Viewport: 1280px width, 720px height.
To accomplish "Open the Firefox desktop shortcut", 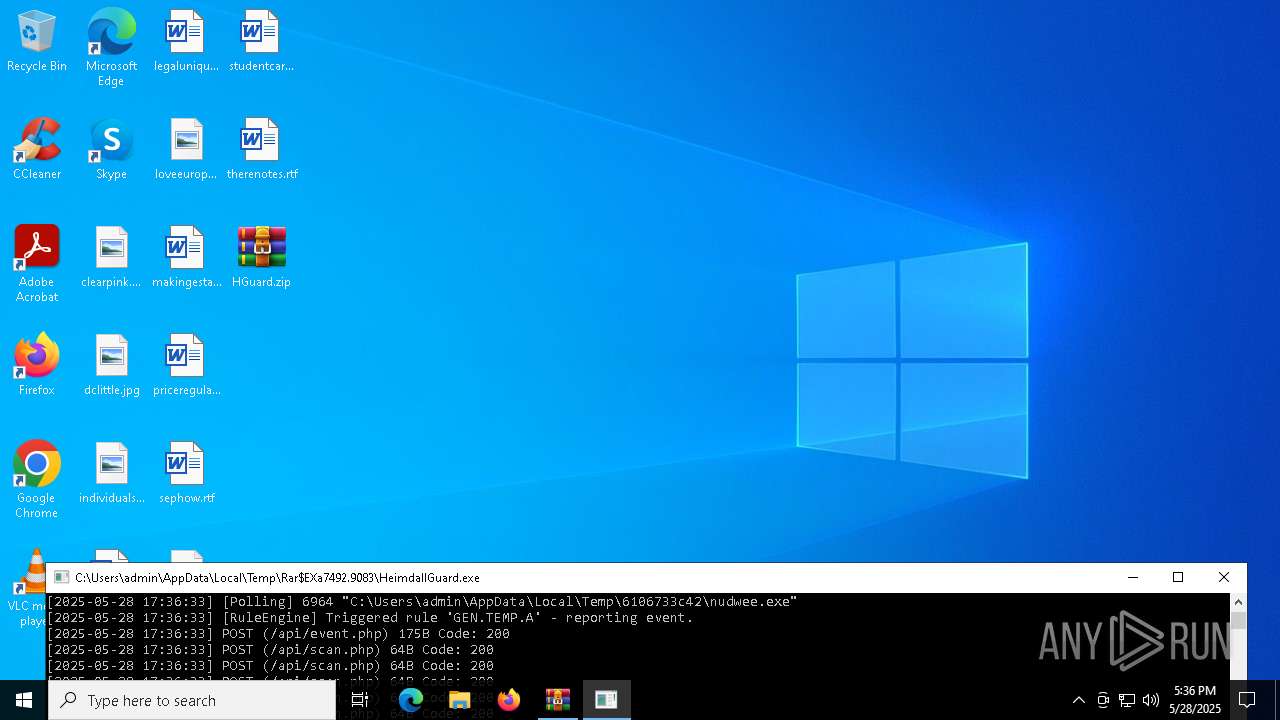I will (37, 366).
